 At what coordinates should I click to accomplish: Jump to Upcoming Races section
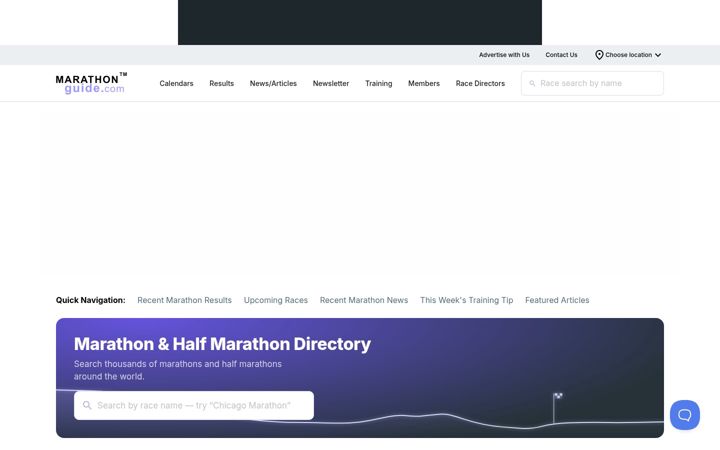click(276, 300)
